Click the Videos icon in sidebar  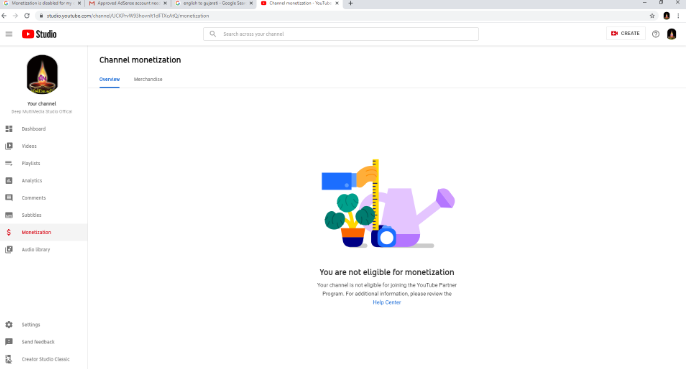click(x=9, y=146)
